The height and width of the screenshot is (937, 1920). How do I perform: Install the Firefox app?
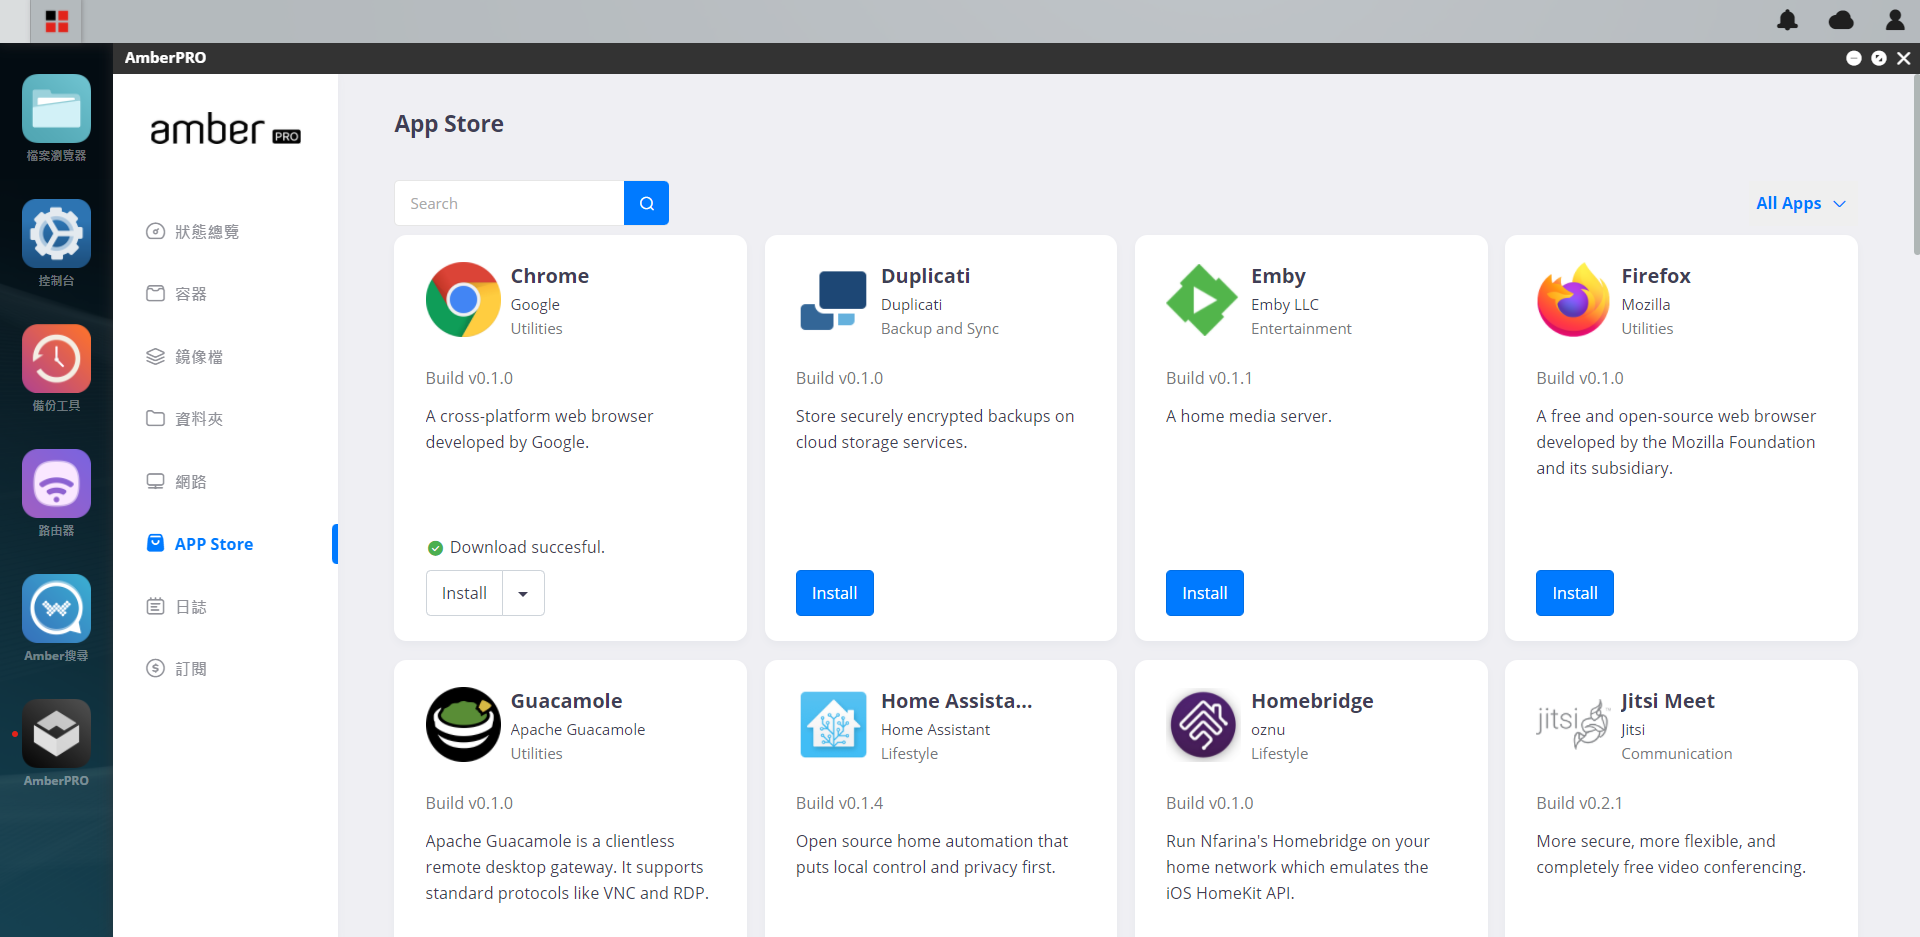point(1574,593)
